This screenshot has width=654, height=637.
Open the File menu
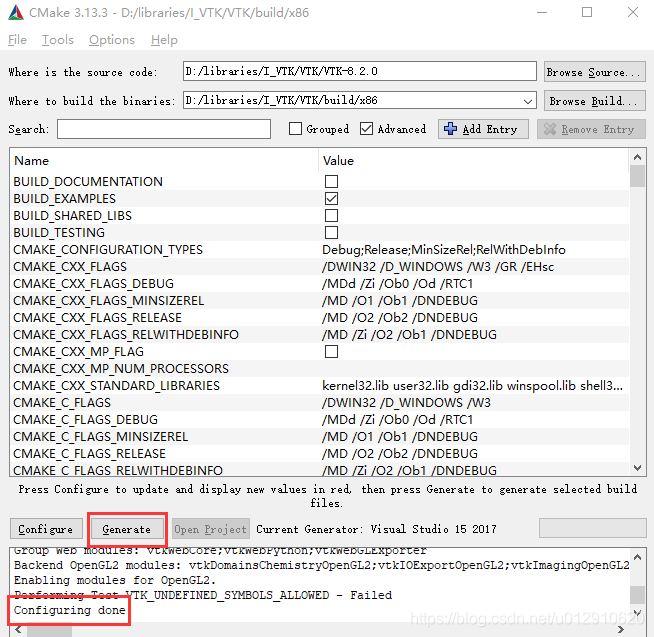17,40
